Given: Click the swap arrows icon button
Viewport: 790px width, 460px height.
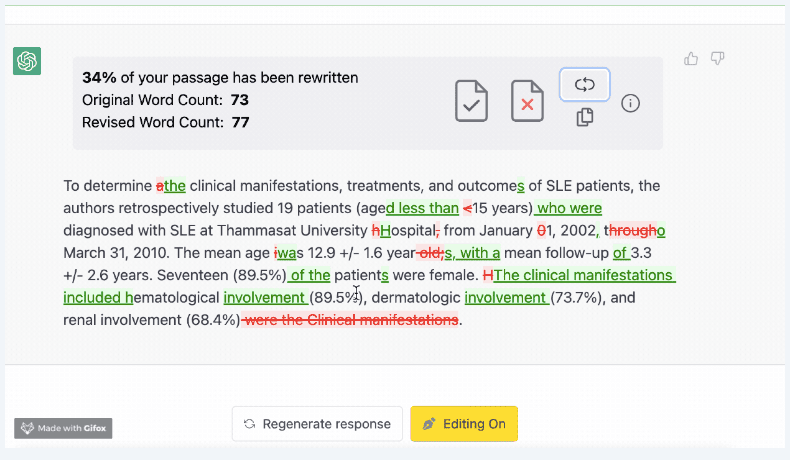Looking at the screenshot, I should coord(585,85).
